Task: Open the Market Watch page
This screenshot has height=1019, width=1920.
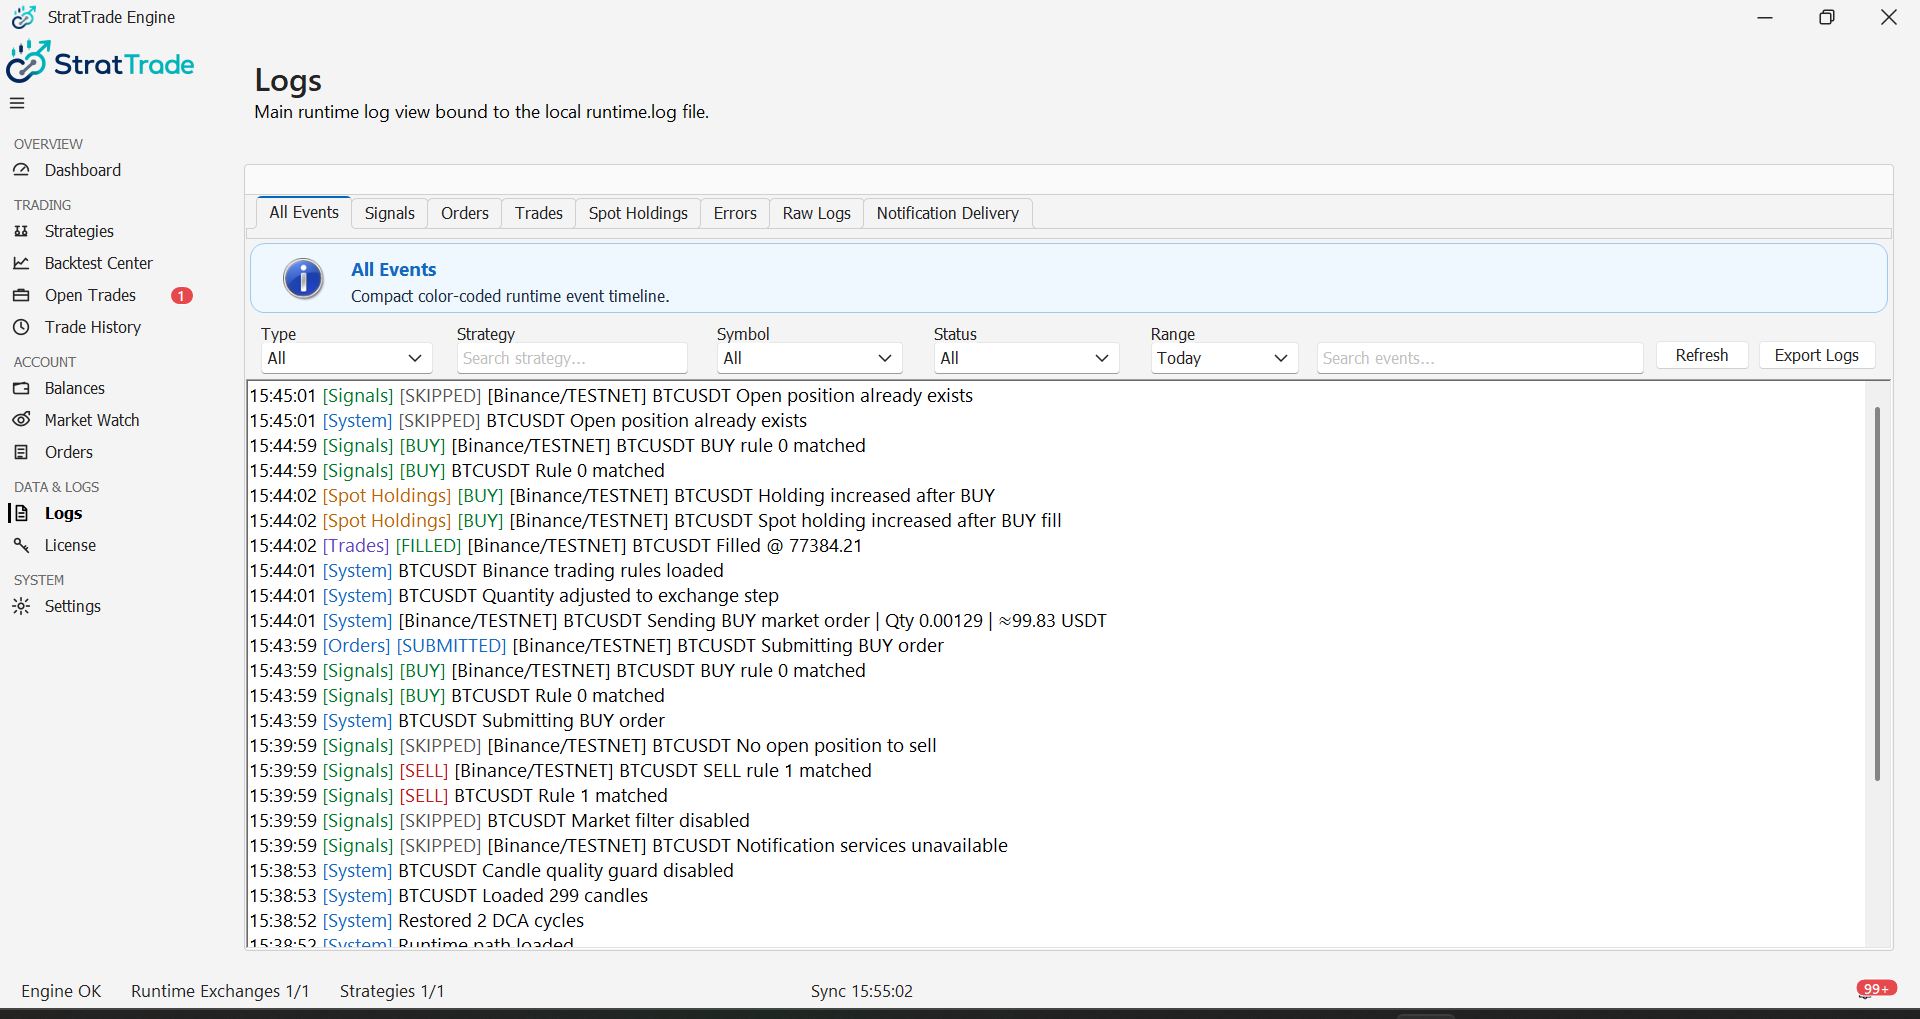Action: point(92,420)
